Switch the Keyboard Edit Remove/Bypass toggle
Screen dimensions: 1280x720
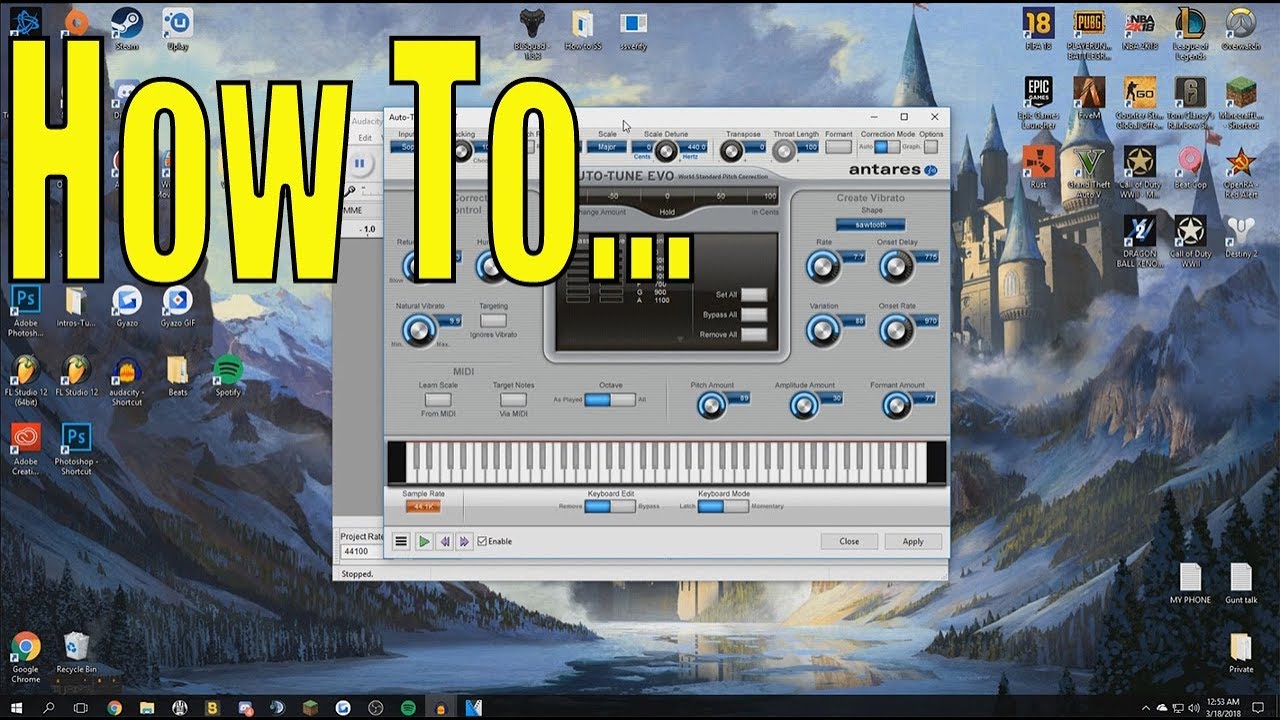point(610,506)
